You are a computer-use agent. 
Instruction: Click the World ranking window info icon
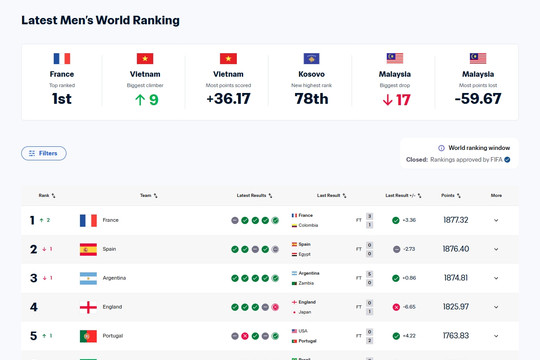click(441, 148)
